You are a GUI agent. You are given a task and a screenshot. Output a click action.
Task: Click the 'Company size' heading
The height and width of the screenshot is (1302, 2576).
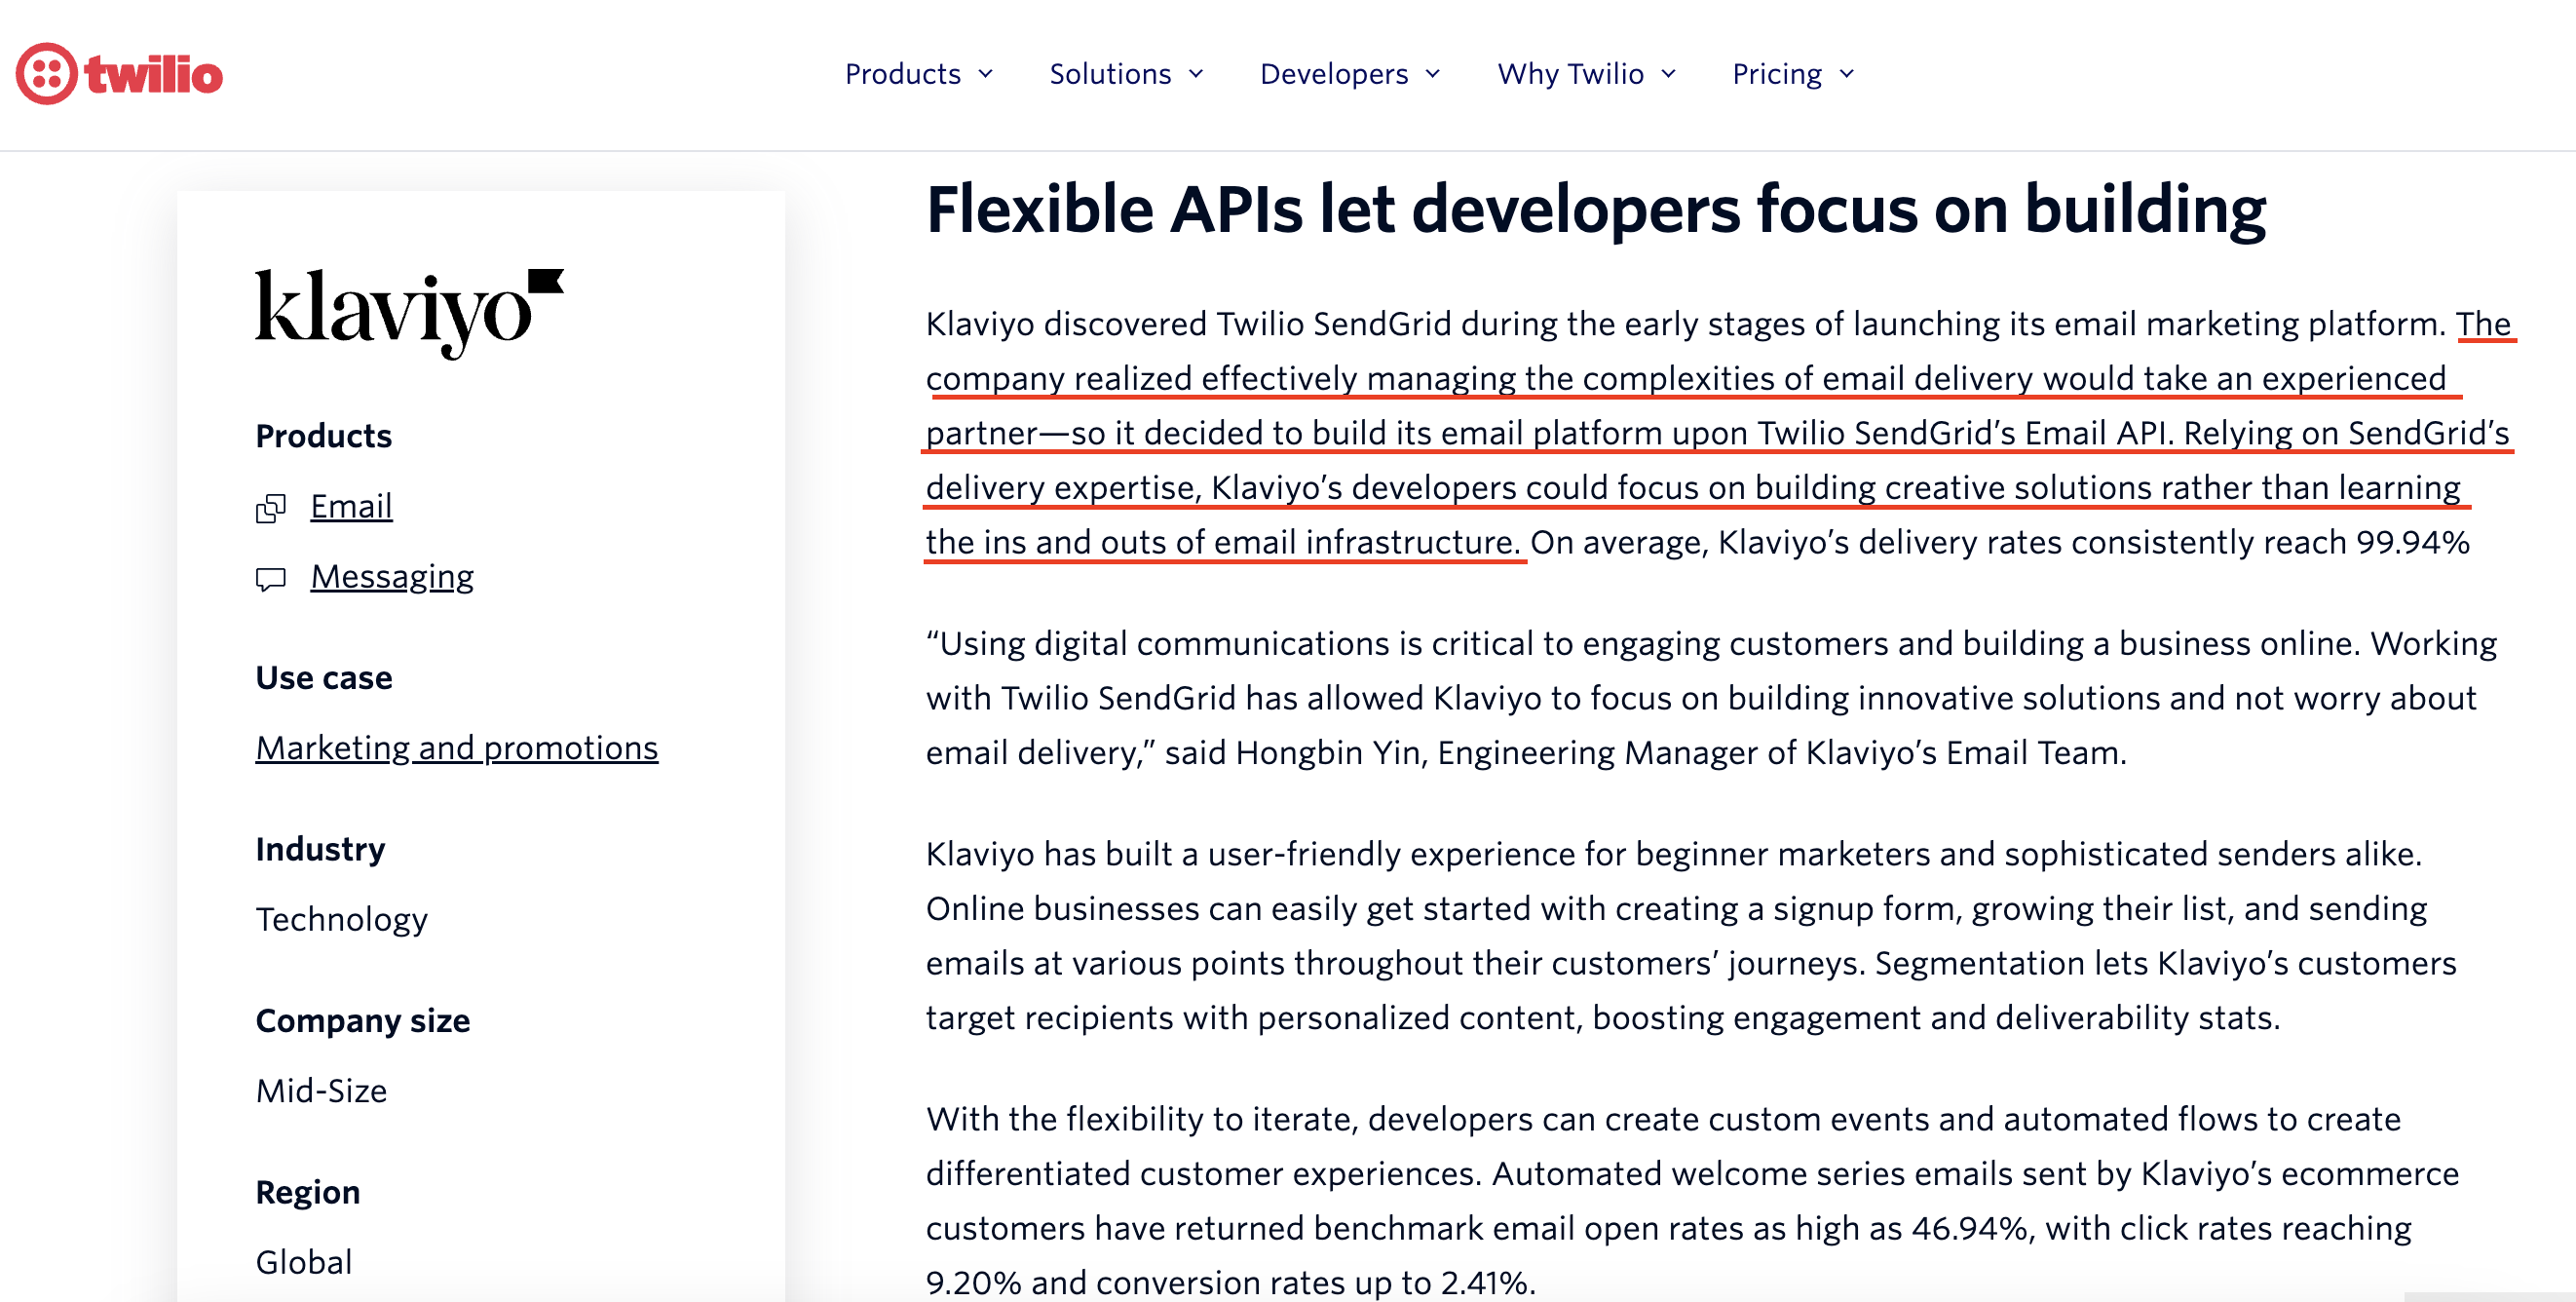click(362, 1021)
